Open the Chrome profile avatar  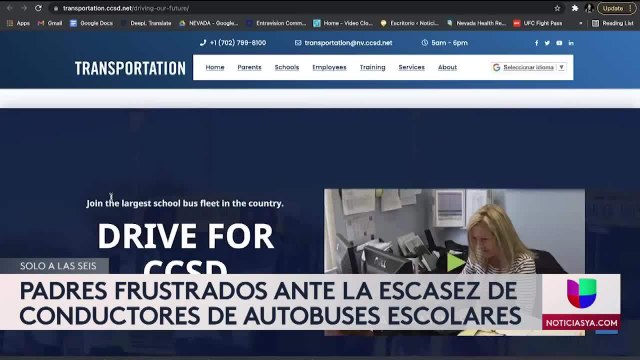pyautogui.click(x=589, y=8)
